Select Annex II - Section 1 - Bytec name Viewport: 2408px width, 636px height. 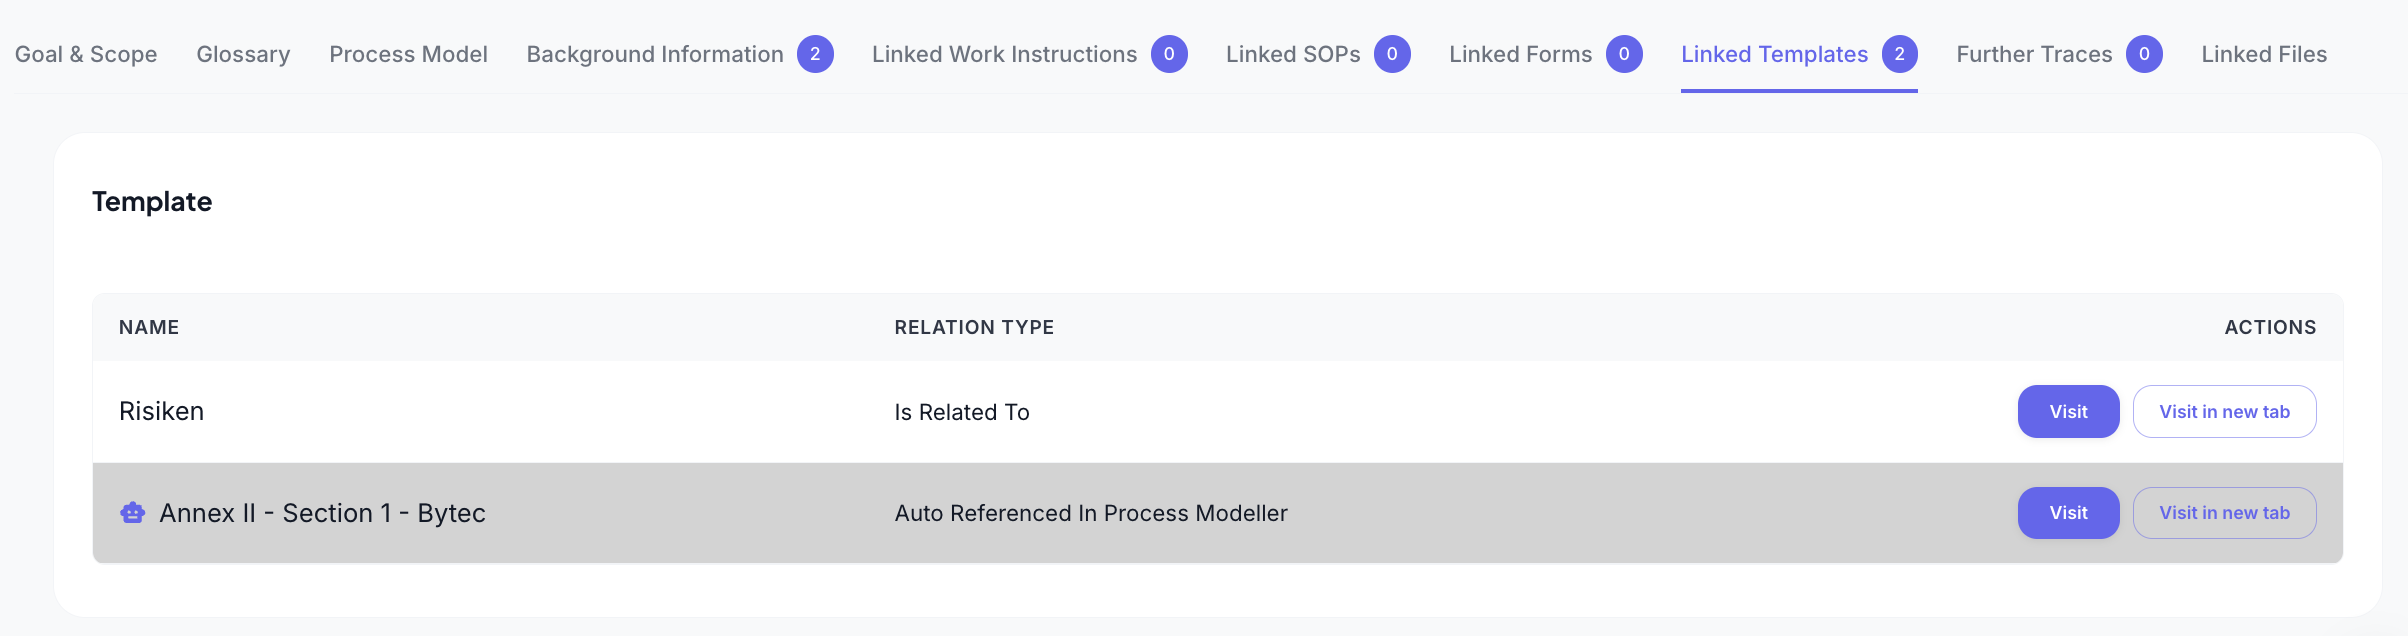(322, 513)
